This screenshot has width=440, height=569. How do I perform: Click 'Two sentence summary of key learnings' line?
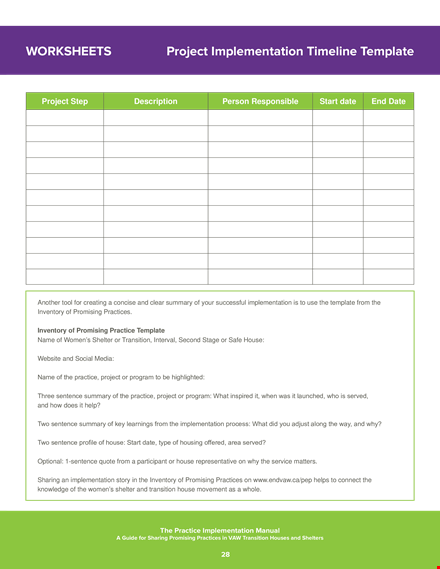coord(209,424)
